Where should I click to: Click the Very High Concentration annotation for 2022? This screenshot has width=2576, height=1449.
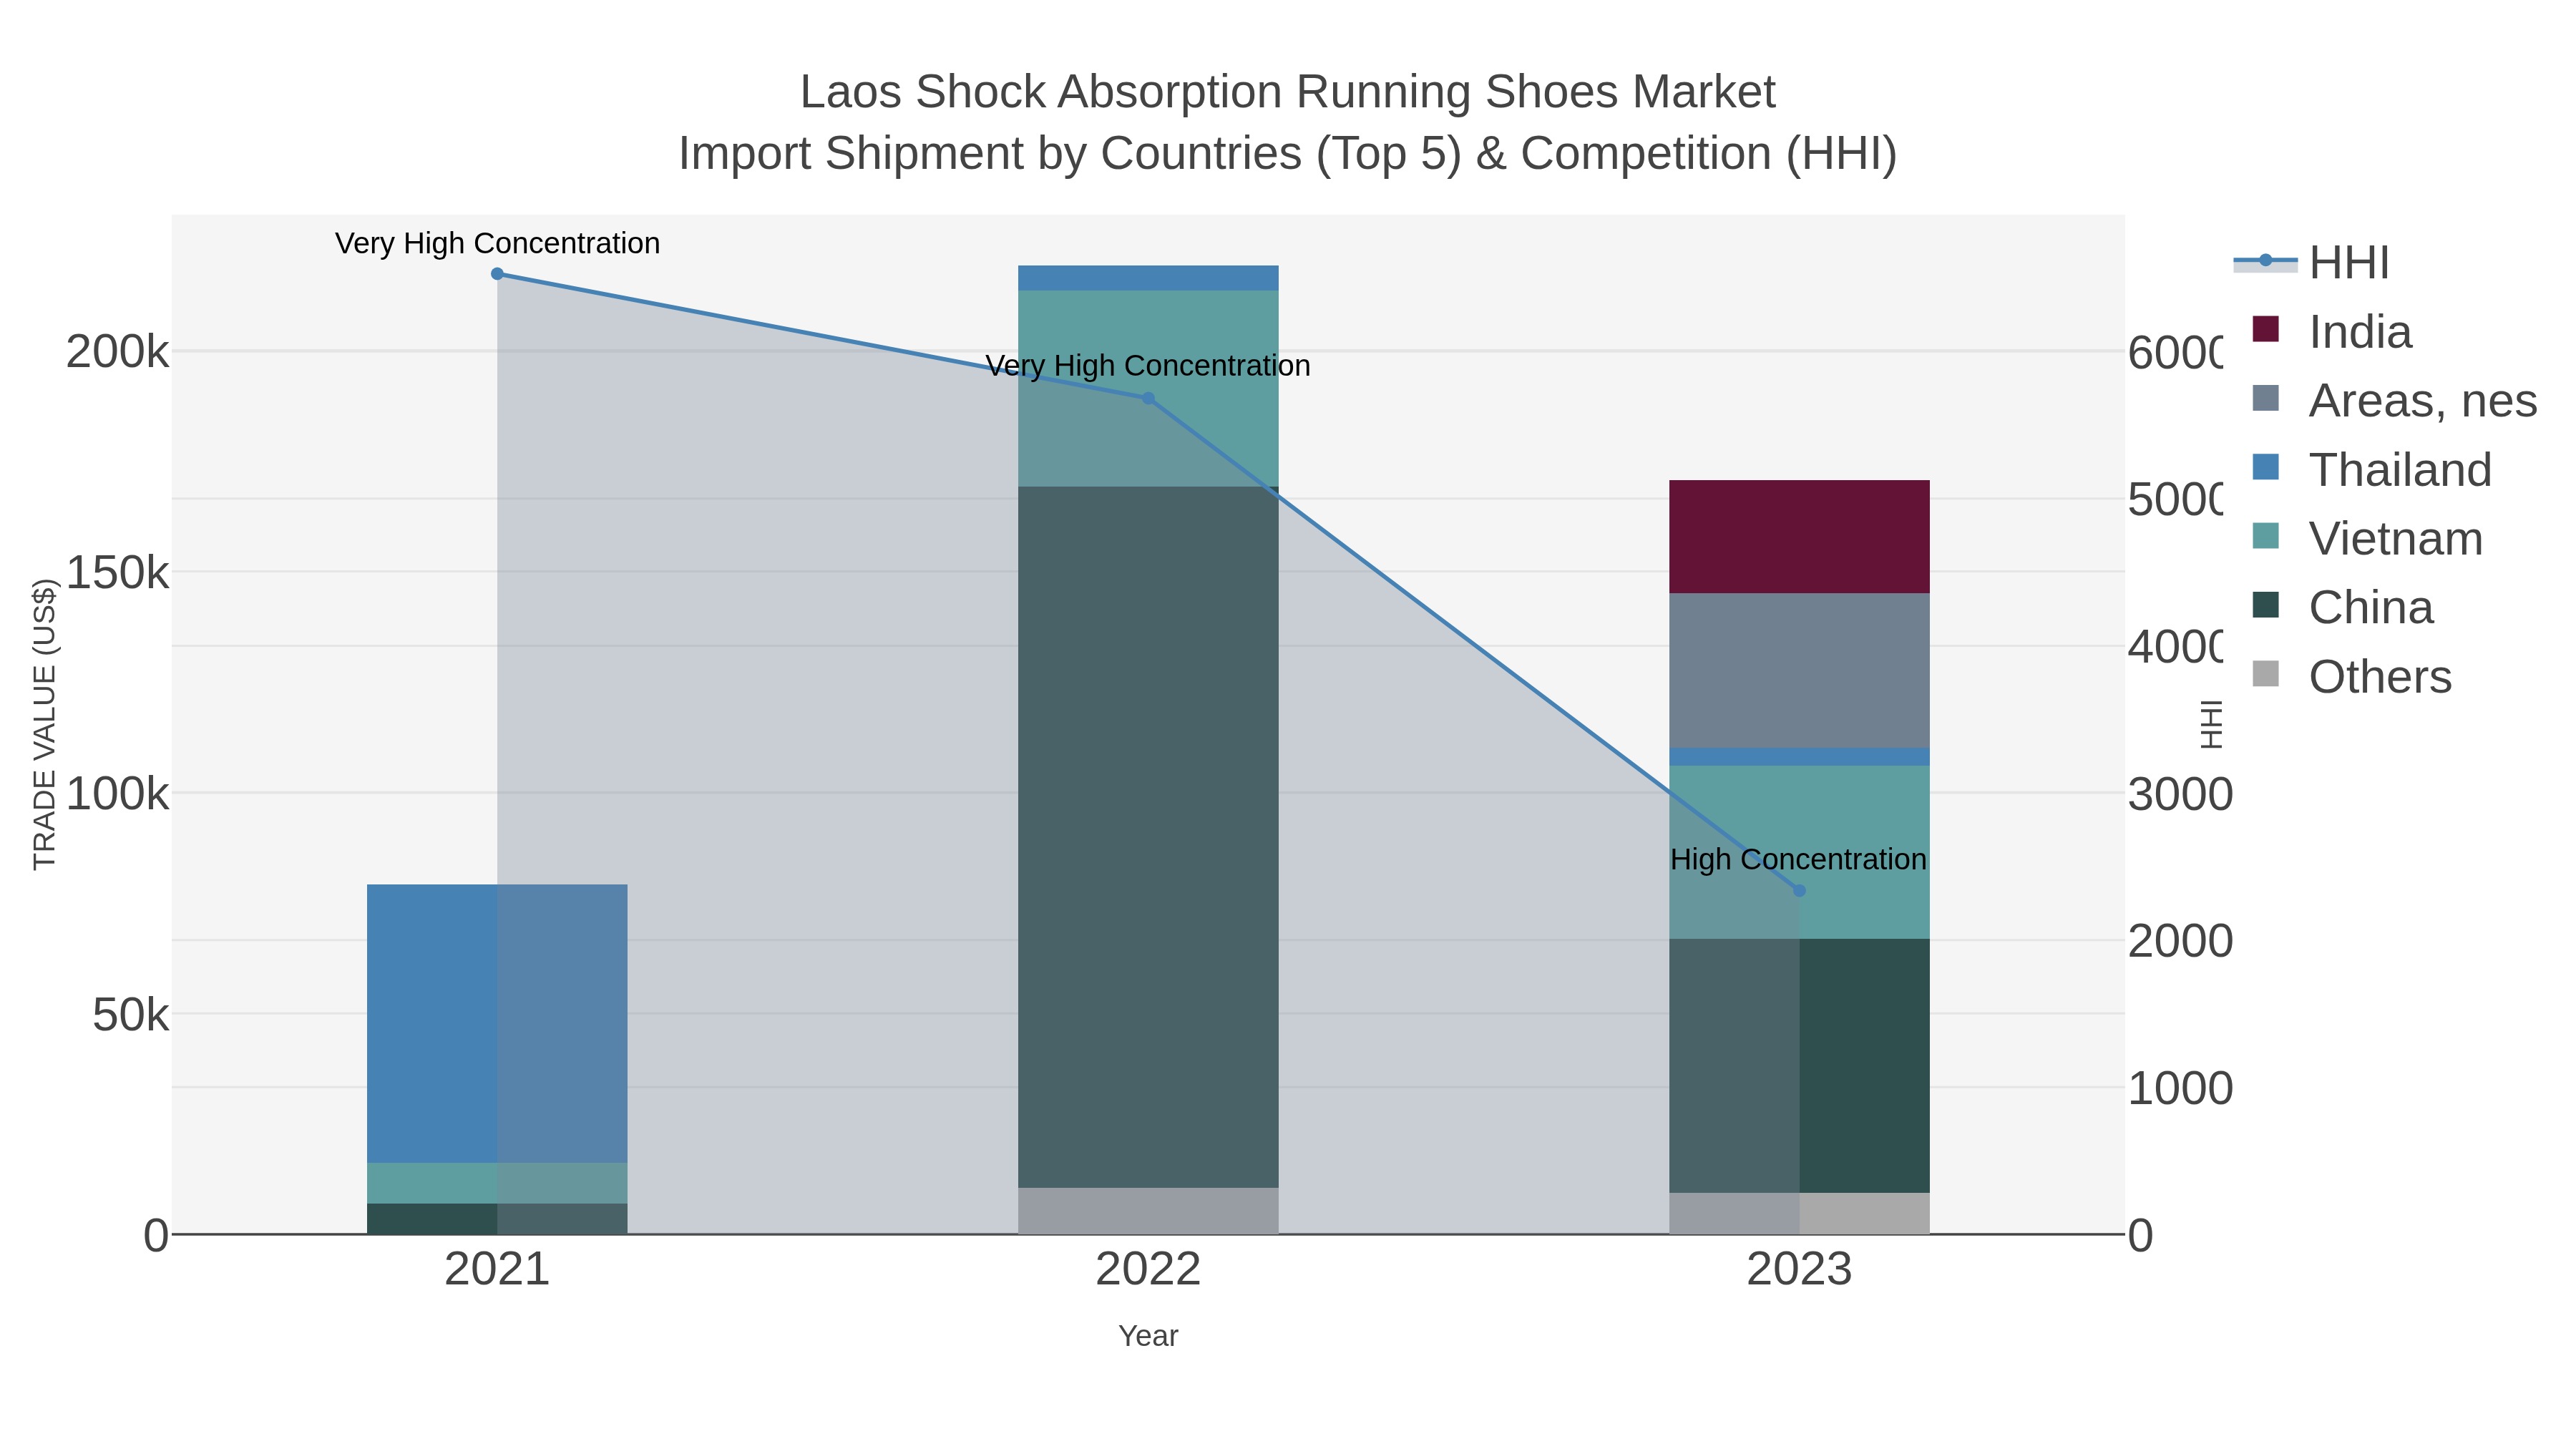tap(1148, 366)
